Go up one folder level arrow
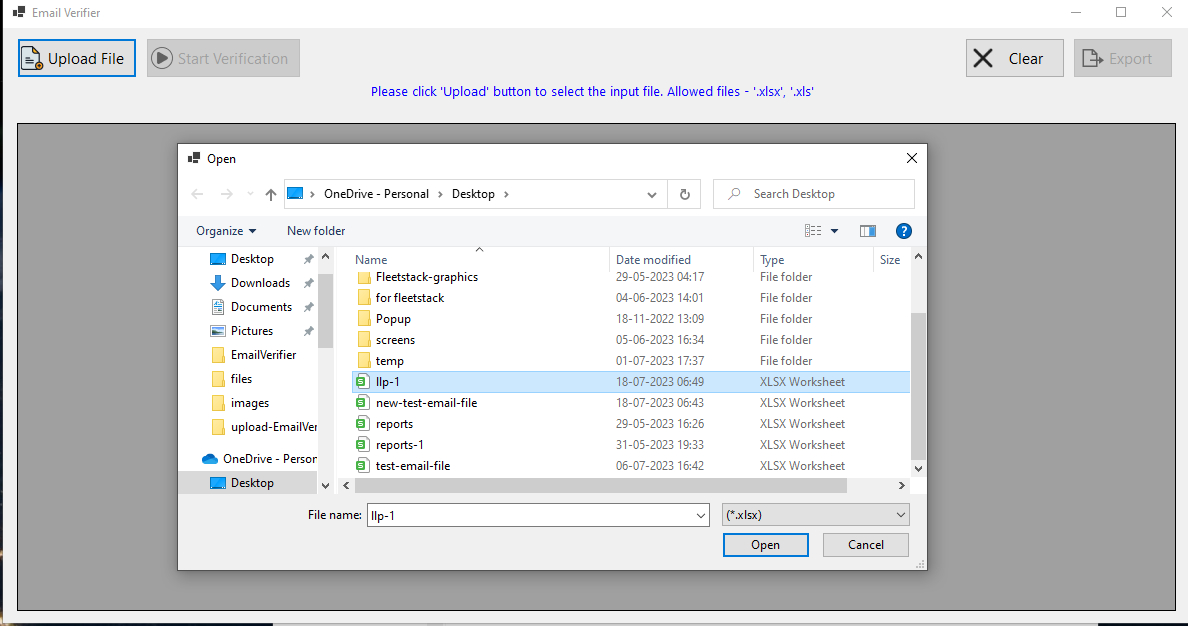 click(270, 195)
